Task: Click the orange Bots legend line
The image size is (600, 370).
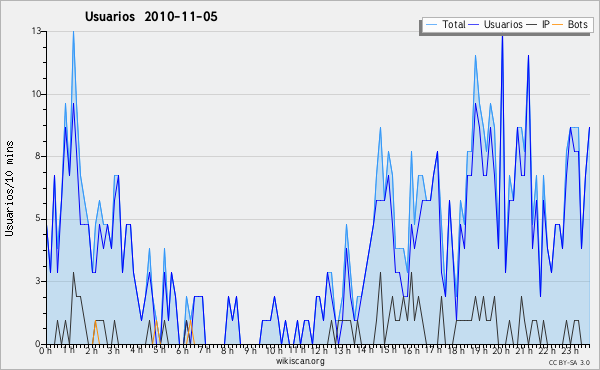Action: [558, 25]
